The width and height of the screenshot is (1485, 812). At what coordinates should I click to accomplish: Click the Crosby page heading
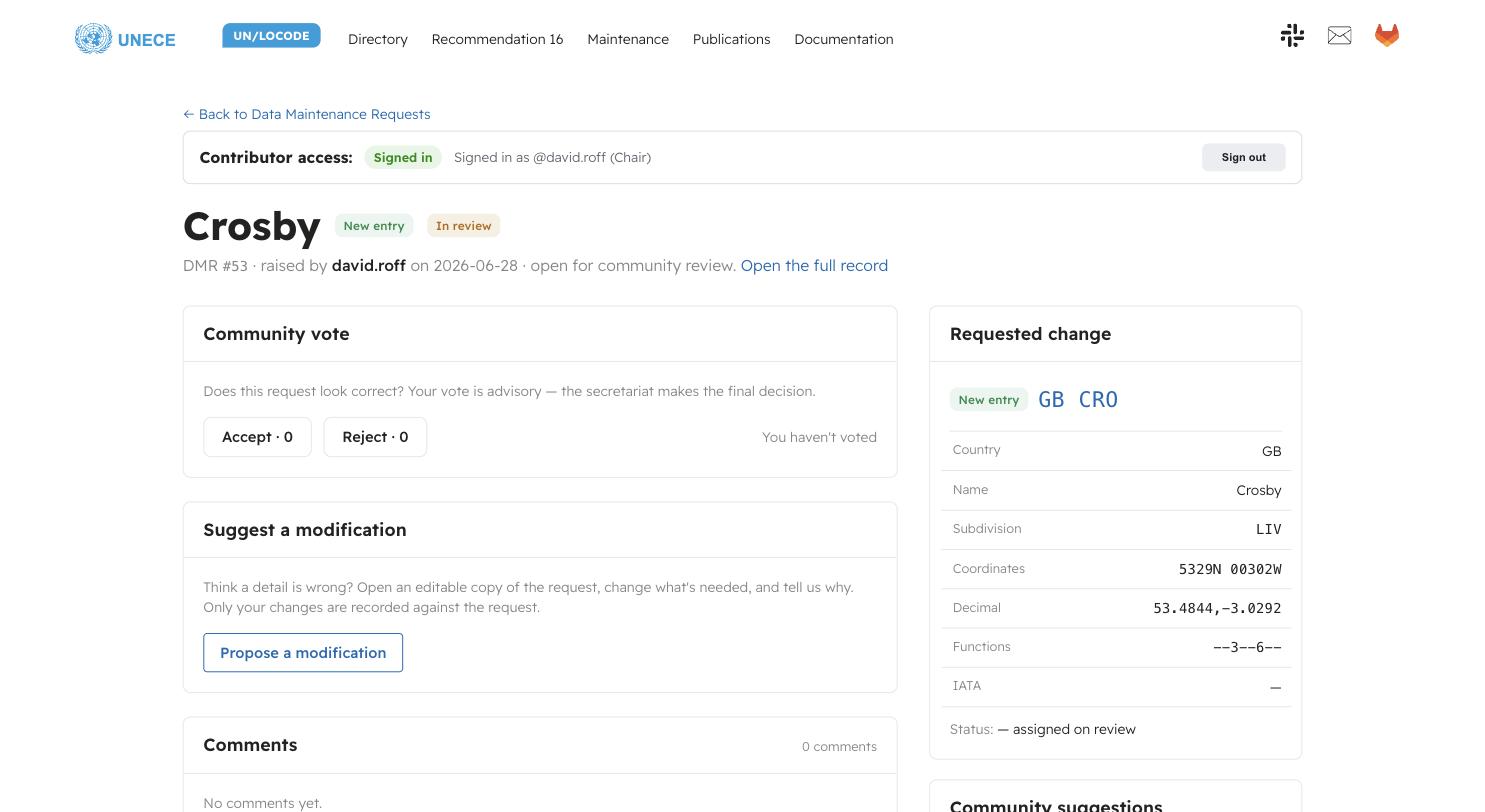click(252, 226)
